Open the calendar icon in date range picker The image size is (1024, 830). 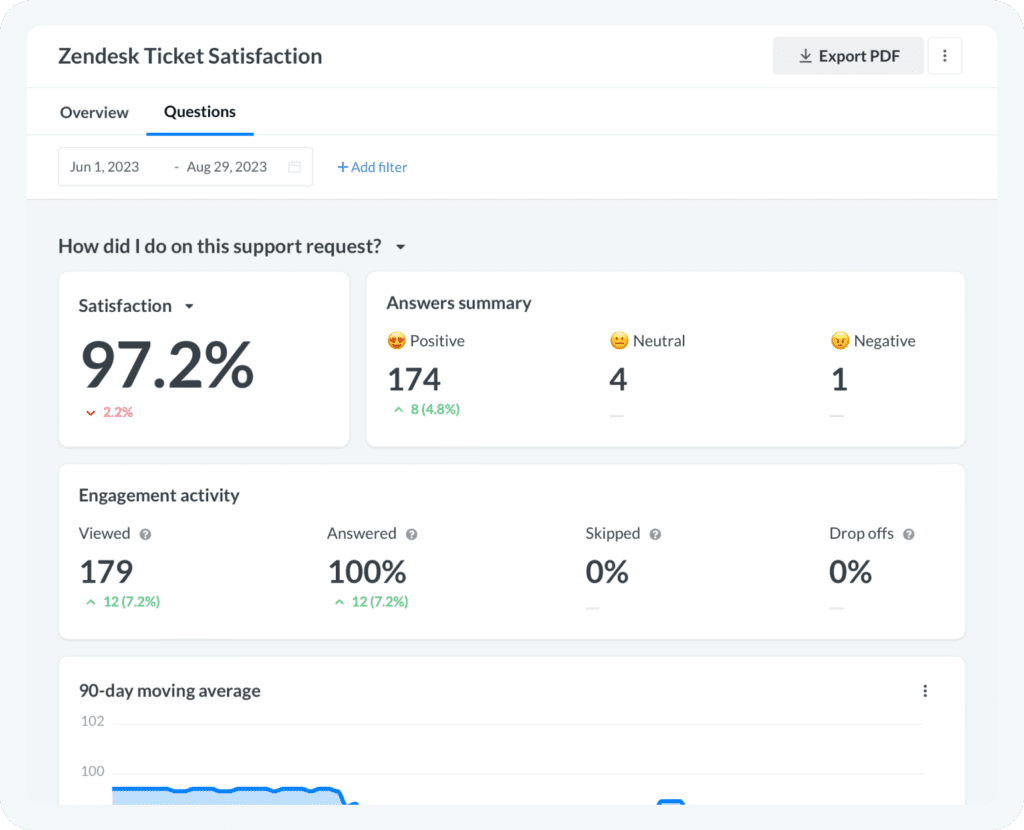[x=295, y=166]
